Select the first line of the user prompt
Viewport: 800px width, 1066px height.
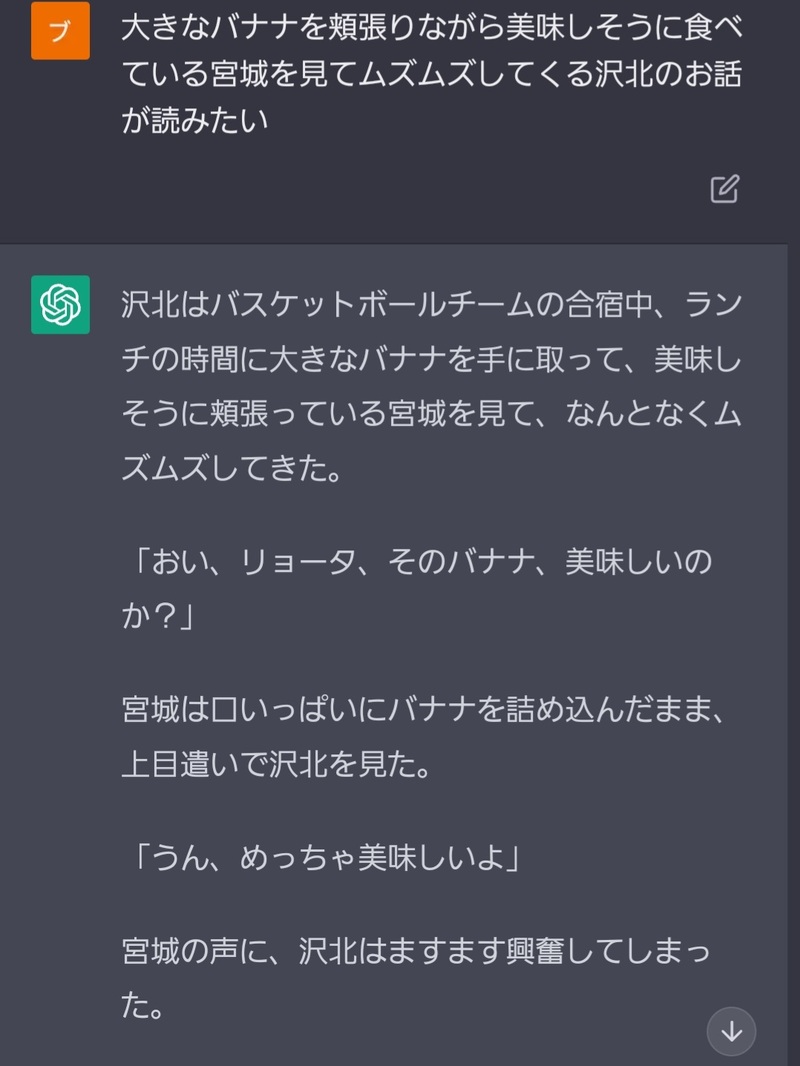click(431, 29)
